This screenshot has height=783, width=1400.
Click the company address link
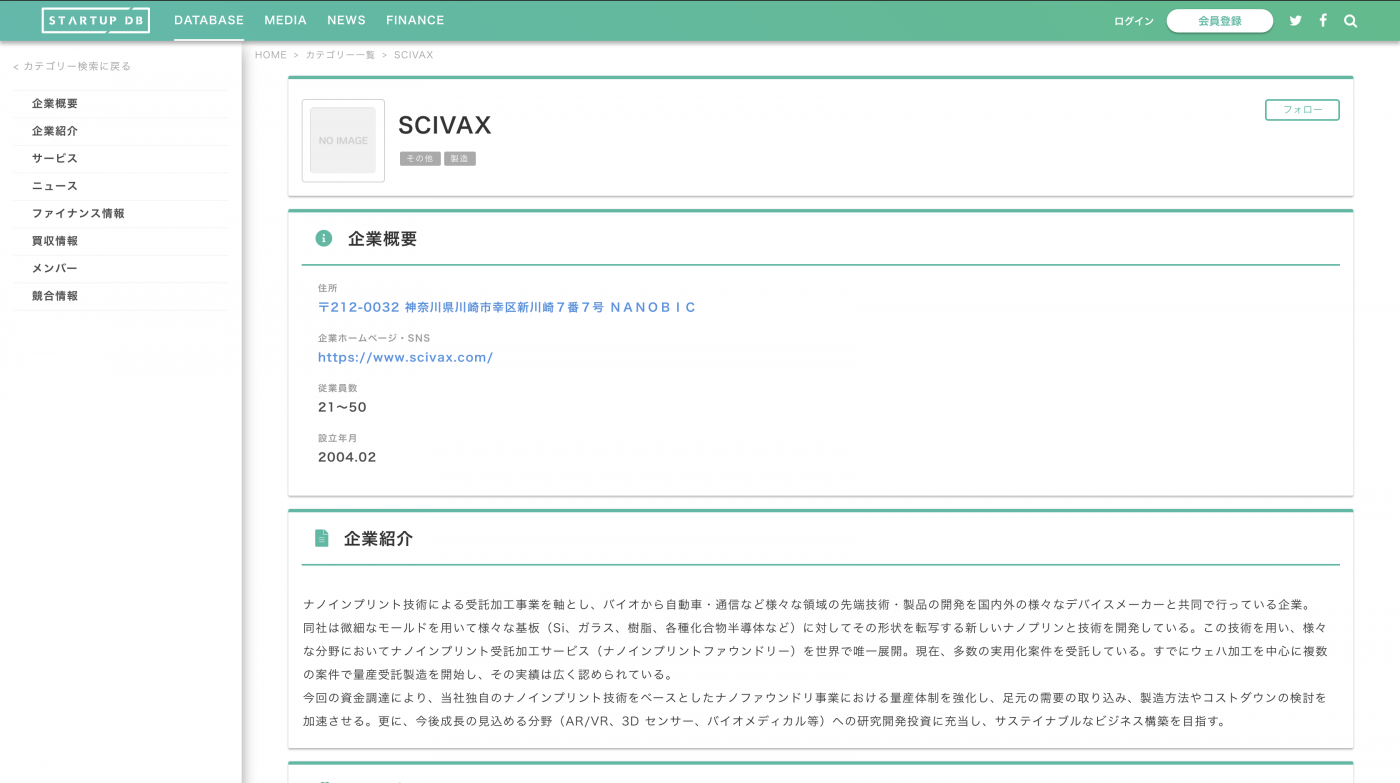coord(507,307)
